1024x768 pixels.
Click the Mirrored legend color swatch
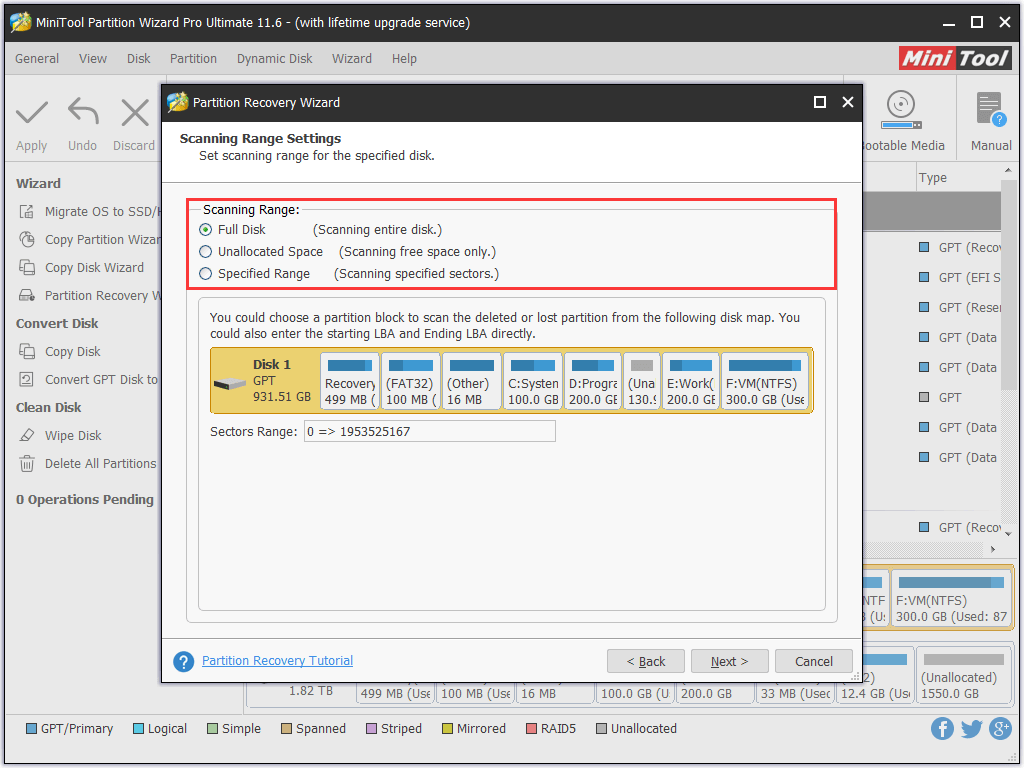click(447, 729)
